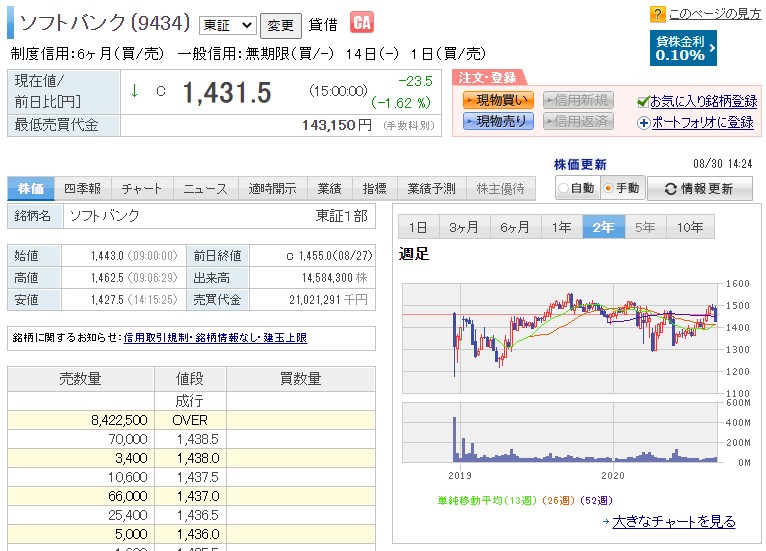Click the 1,437.5 price row
766x551 pixels.
point(192,477)
